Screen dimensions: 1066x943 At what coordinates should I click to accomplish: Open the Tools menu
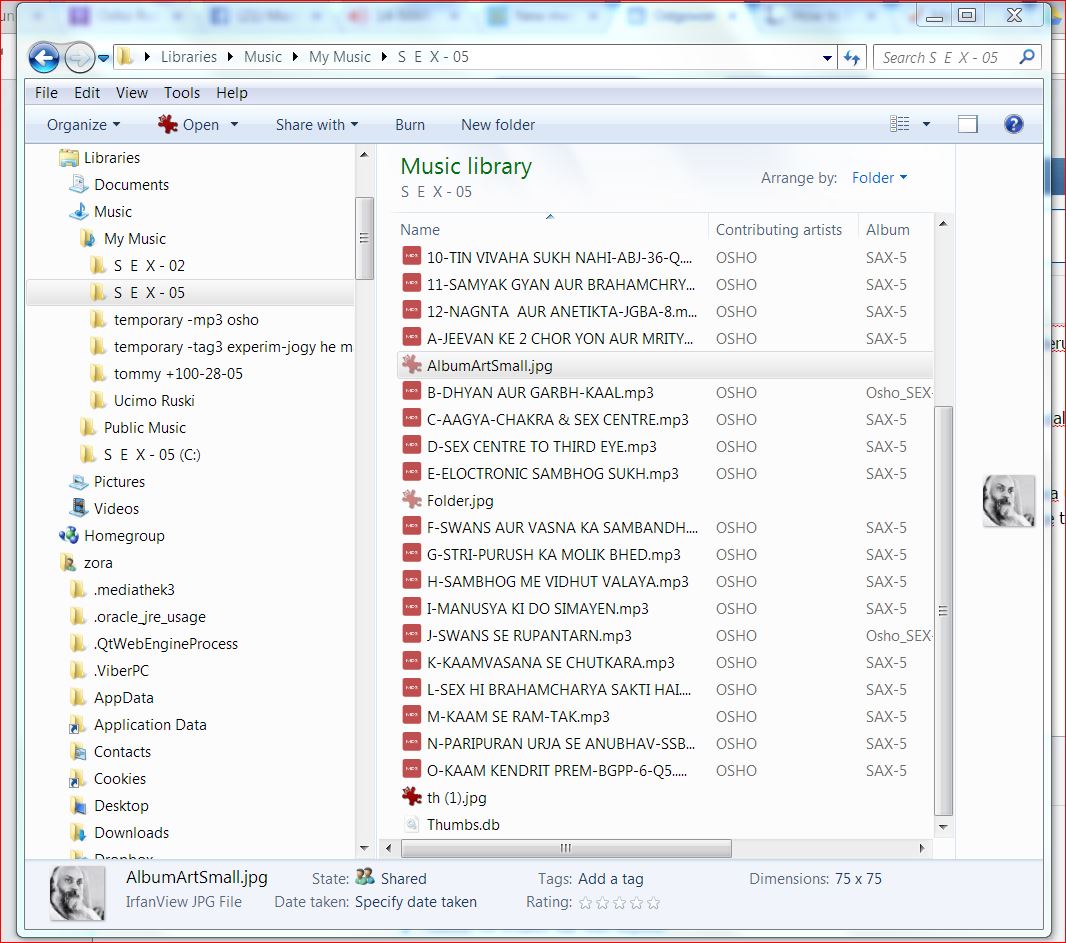(182, 92)
